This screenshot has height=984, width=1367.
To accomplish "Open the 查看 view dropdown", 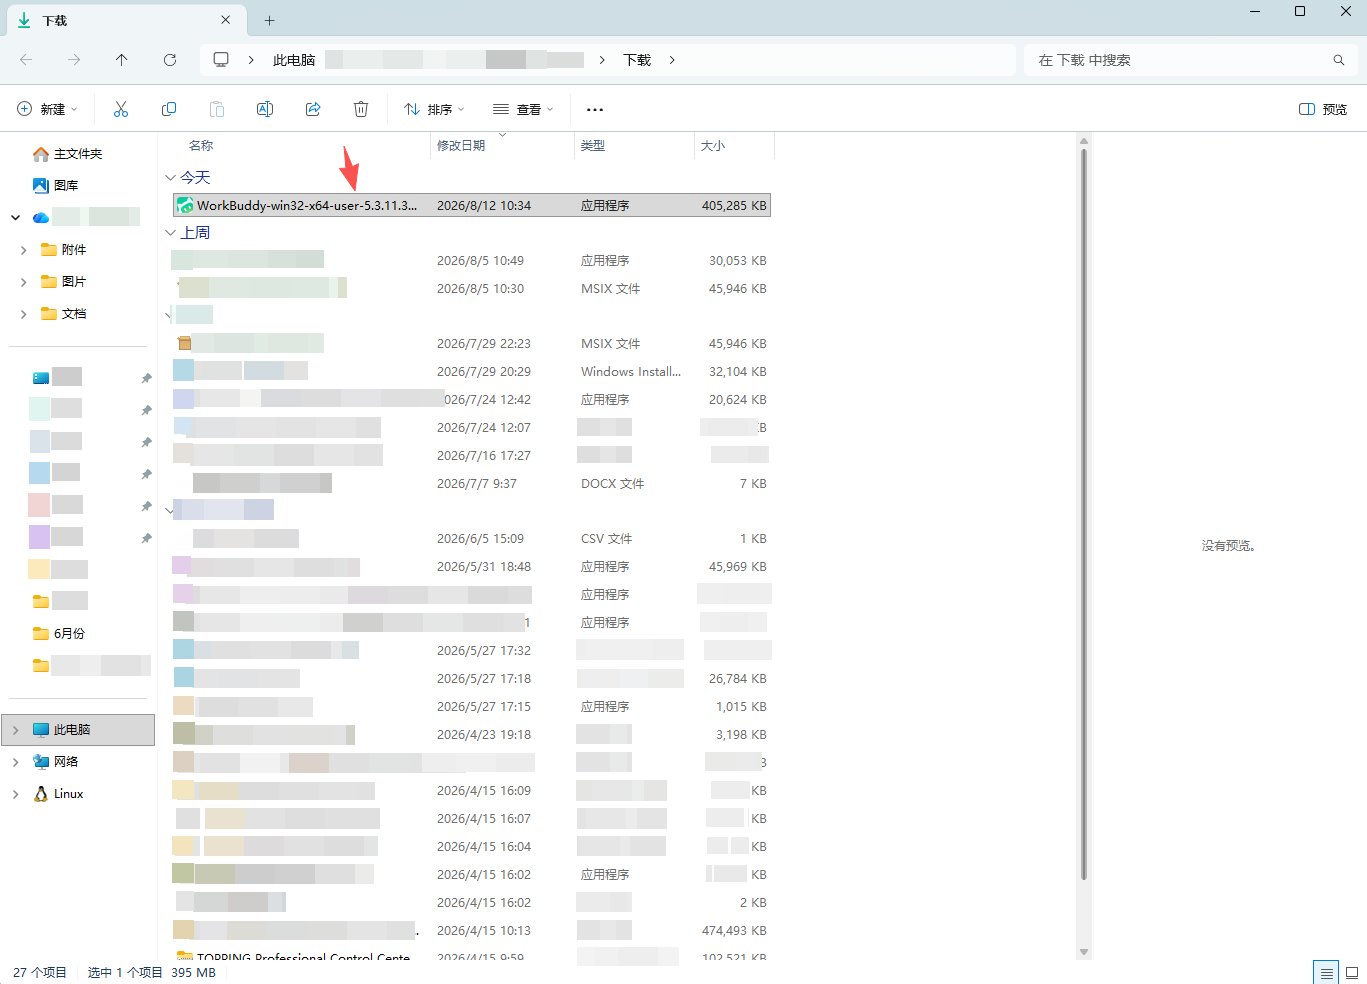I will (x=523, y=109).
